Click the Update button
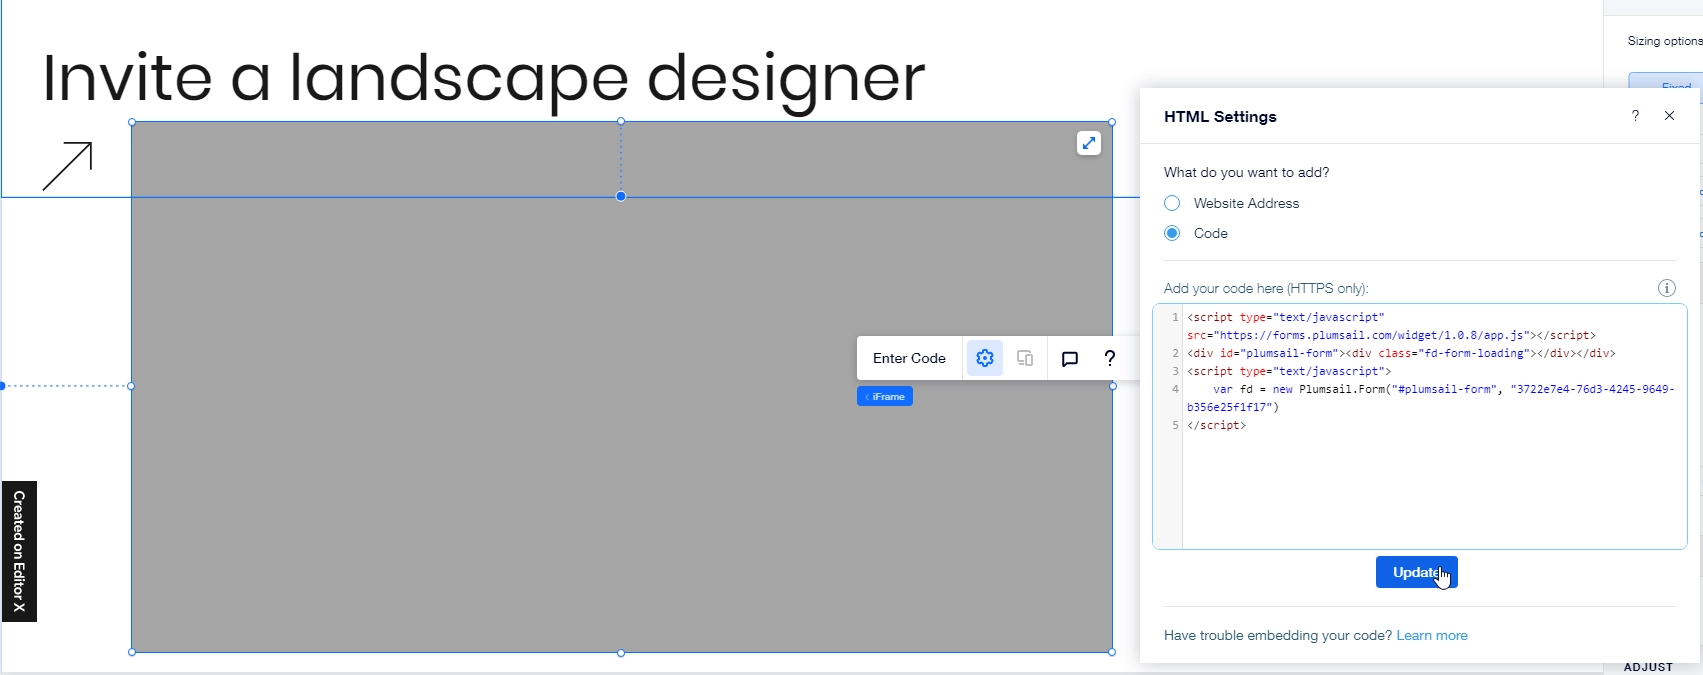Screen dimensions: 1703x675 pyautogui.click(x=1416, y=572)
